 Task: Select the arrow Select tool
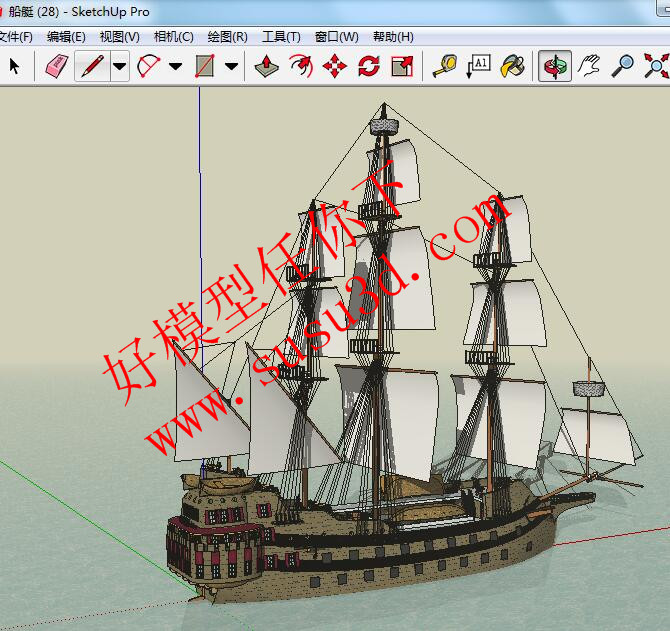(15, 66)
